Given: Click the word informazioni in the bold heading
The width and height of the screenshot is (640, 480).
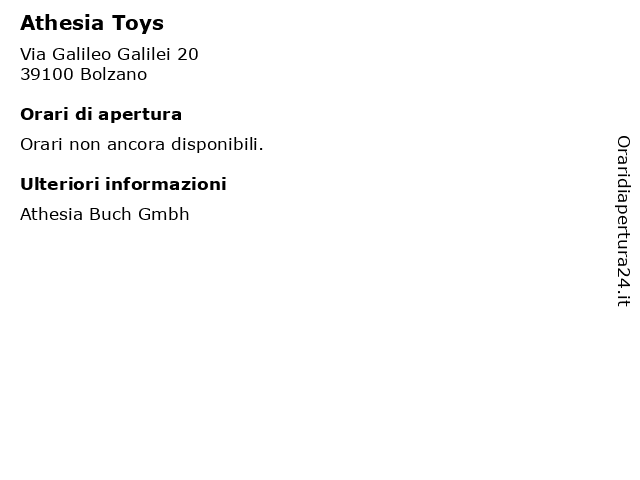Looking at the screenshot, I should [x=166, y=184].
